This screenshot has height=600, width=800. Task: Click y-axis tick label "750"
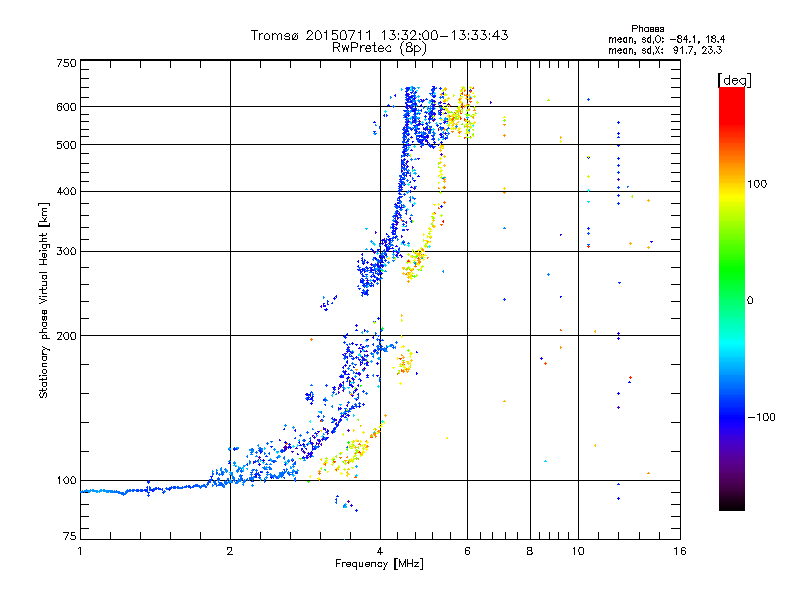(x=66, y=63)
